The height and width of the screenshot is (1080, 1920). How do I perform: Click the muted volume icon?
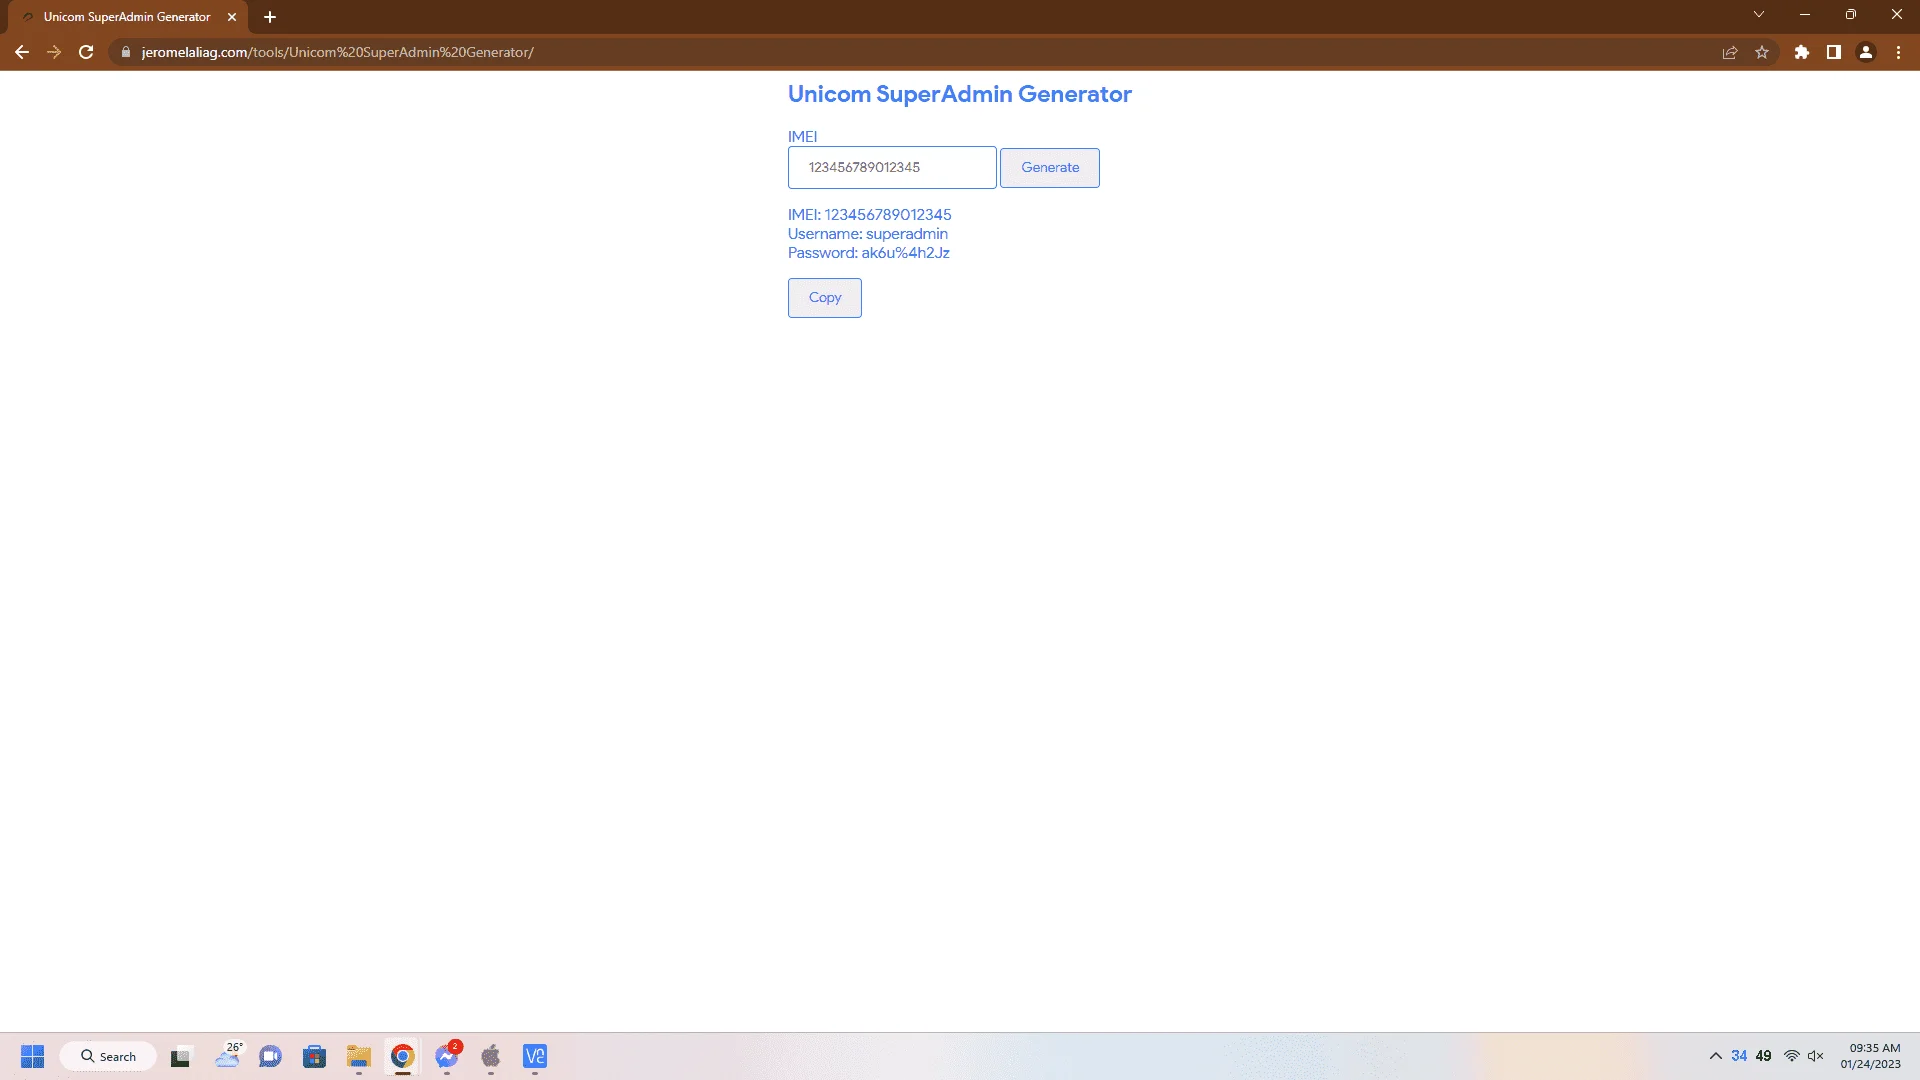pyautogui.click(x=1816, y=1056)
